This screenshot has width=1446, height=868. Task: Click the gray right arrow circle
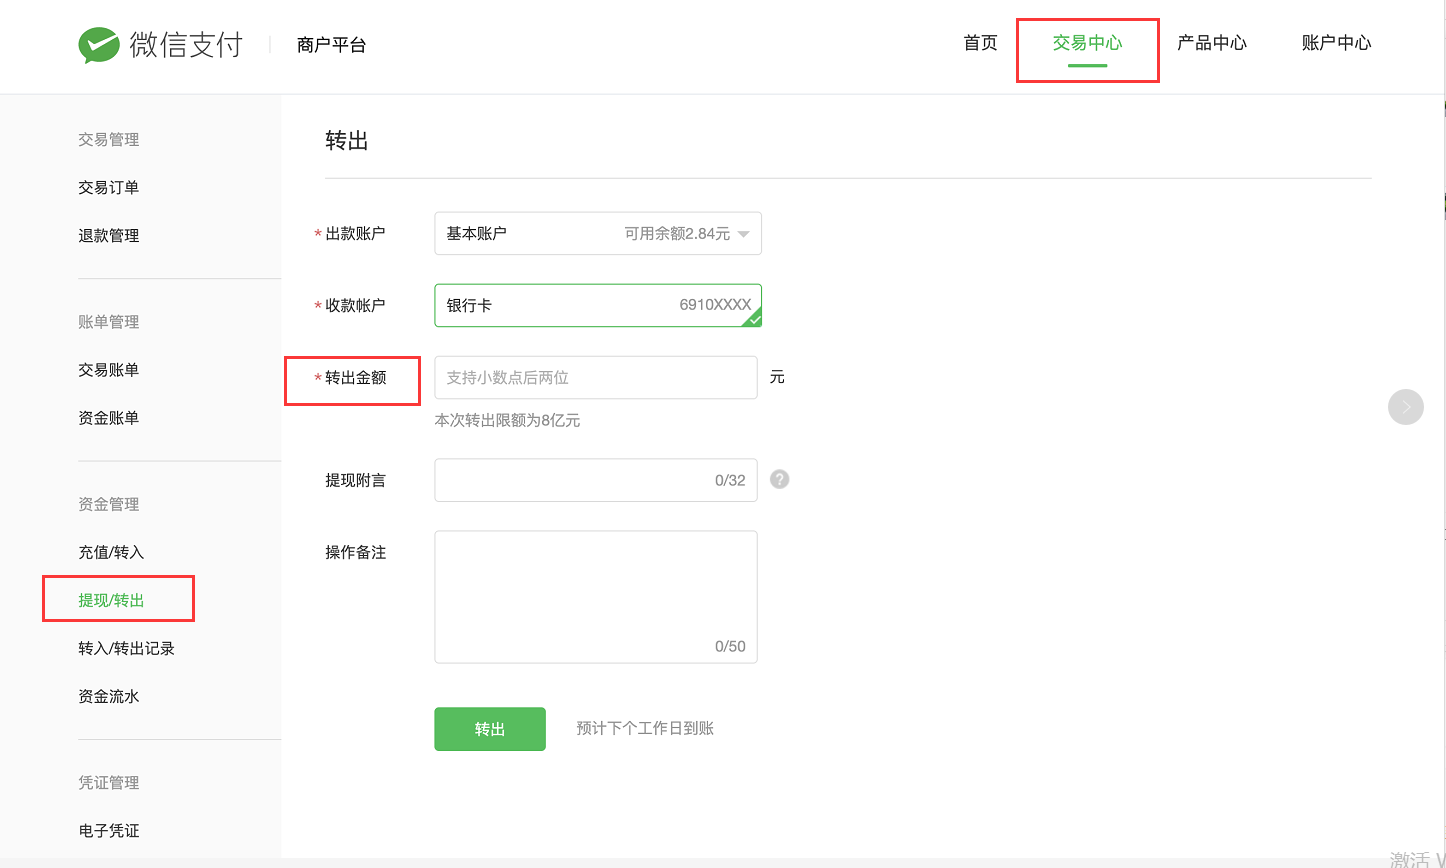tap(1405, 407)
